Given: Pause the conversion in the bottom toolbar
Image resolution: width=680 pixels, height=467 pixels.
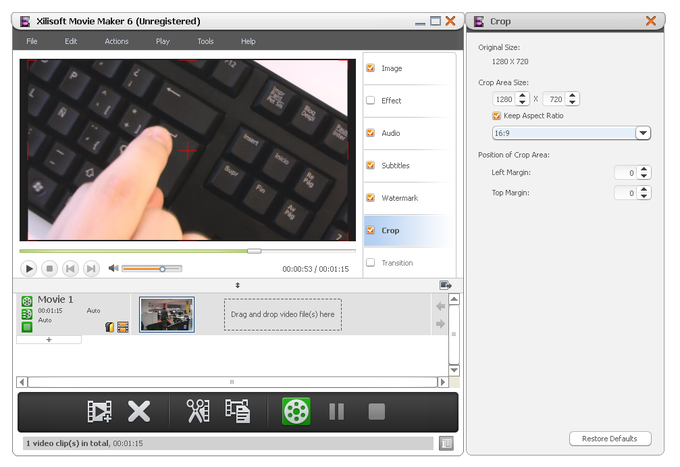Looking at the screenshot, I should point(337,411).
